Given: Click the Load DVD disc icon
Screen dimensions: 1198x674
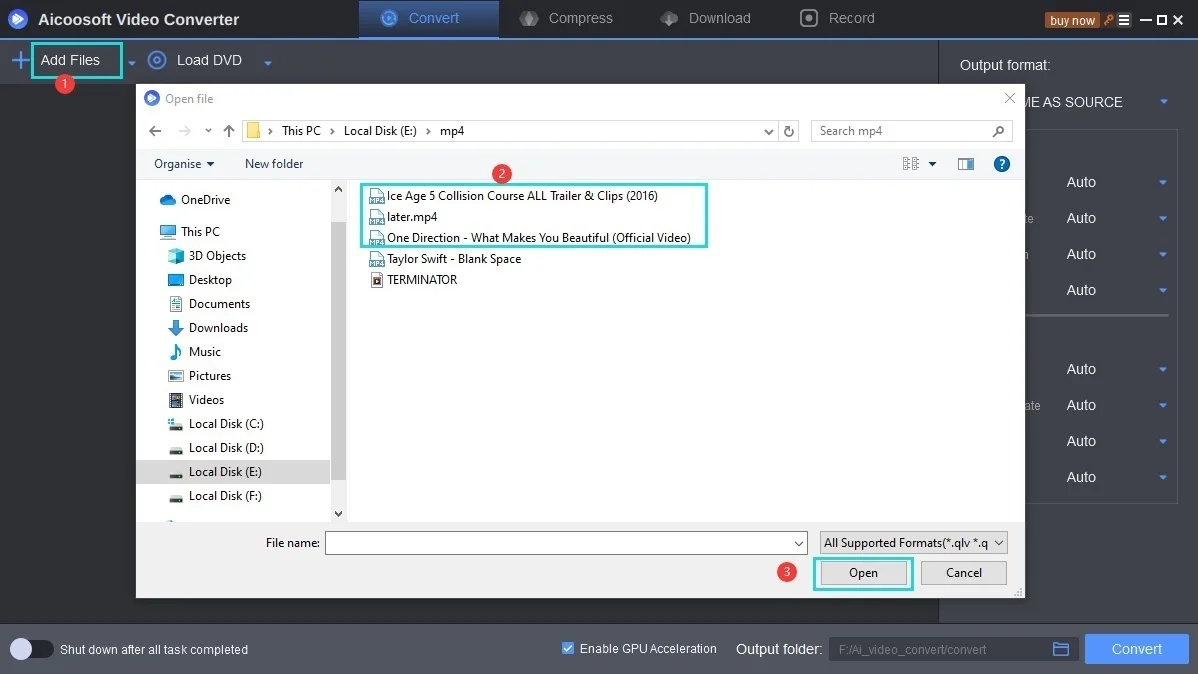Looking at the screenshot, I should click(157, 61).
